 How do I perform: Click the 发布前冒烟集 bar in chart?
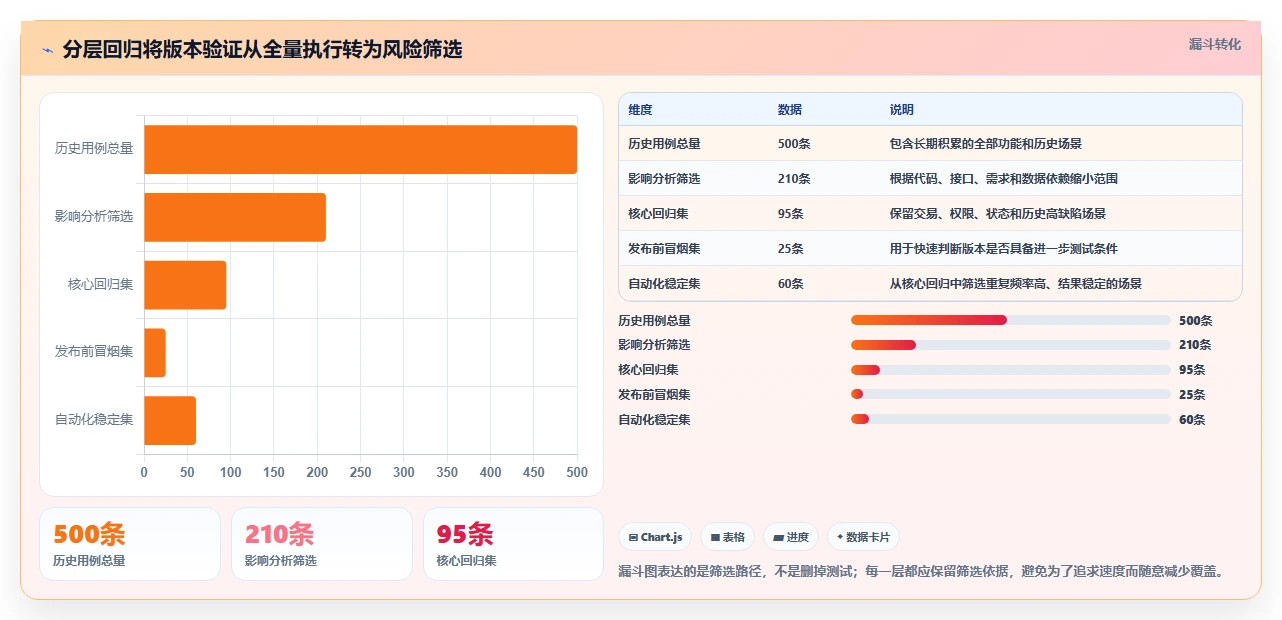click(155, 352)
